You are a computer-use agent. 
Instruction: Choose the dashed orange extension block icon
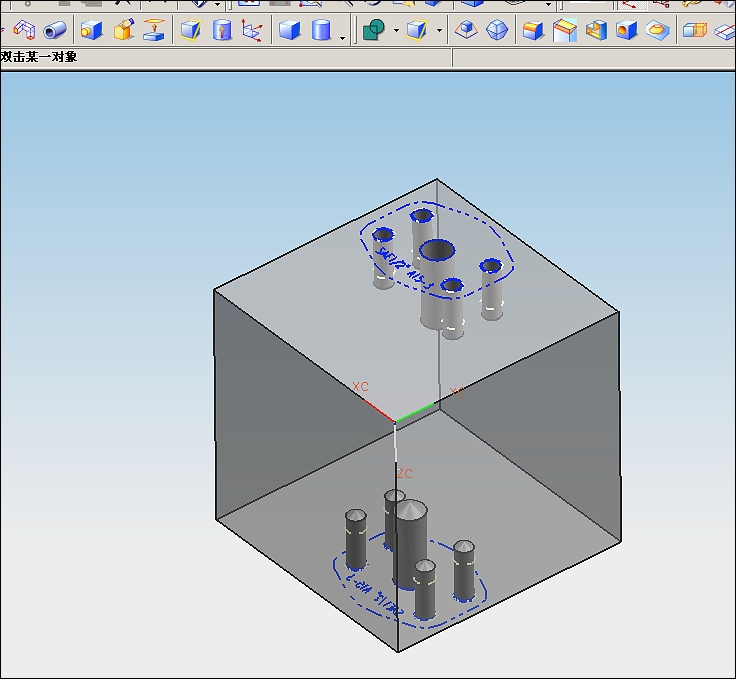coord(695,31)
